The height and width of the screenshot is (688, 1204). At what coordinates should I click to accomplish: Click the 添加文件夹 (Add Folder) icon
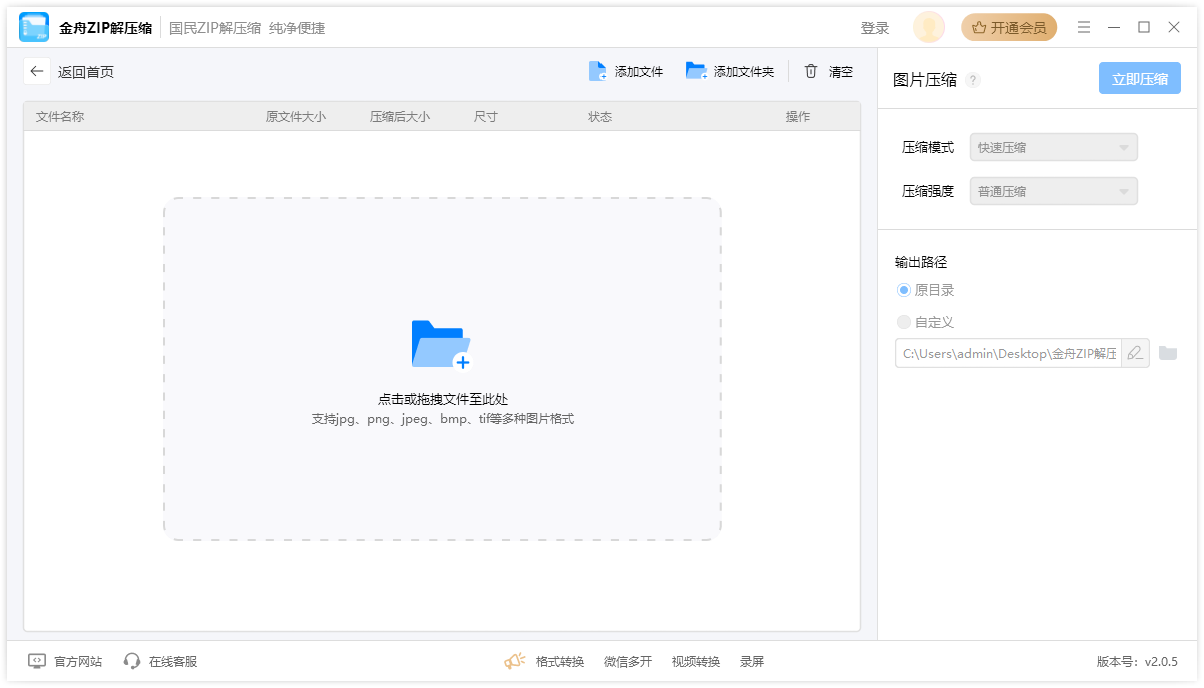coord(696,71)
